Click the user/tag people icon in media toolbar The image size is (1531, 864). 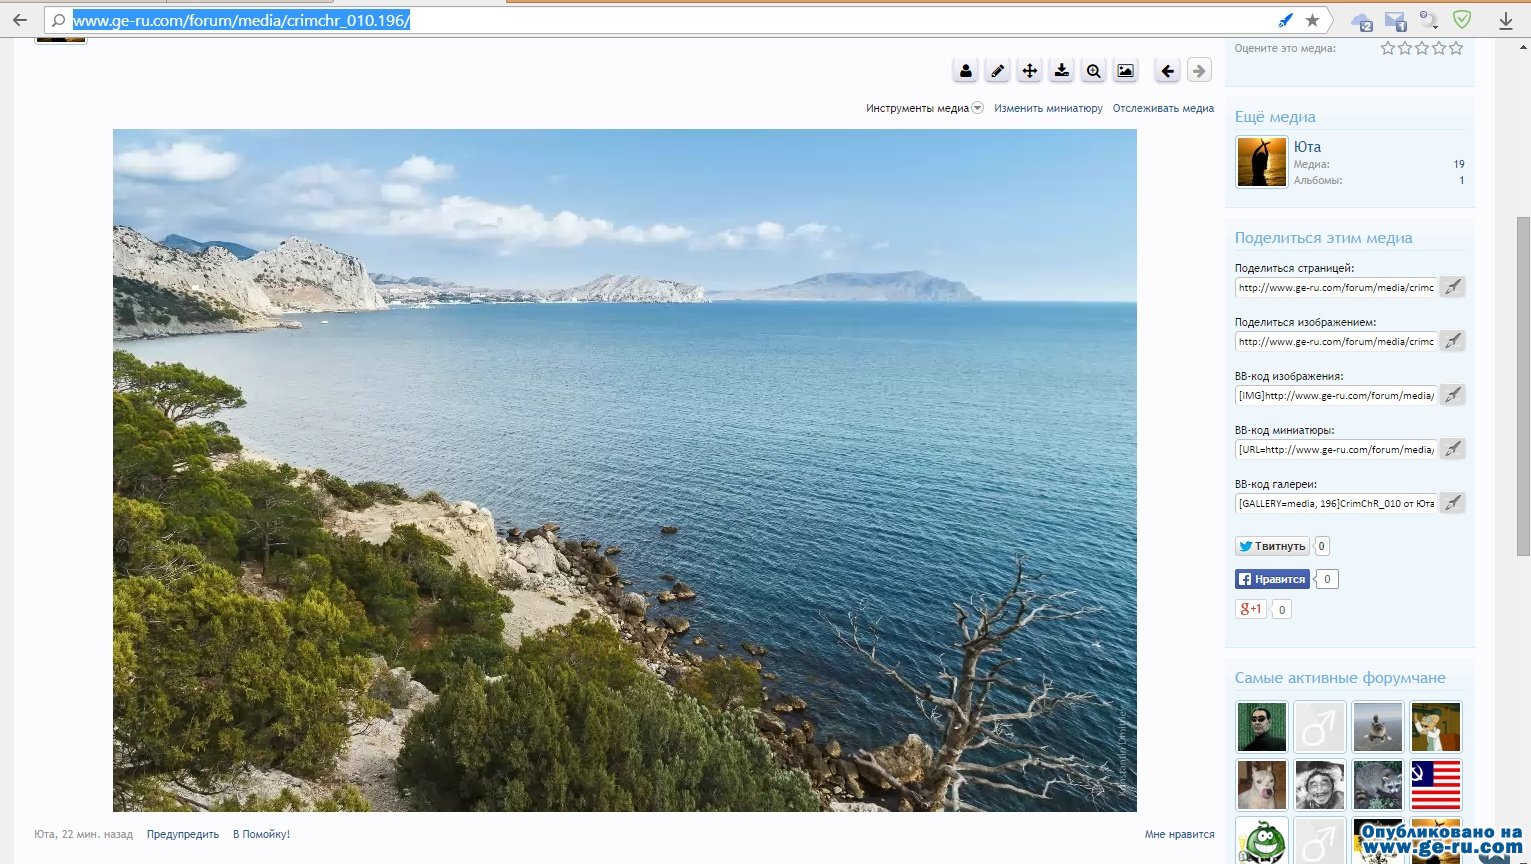(965, 70)
